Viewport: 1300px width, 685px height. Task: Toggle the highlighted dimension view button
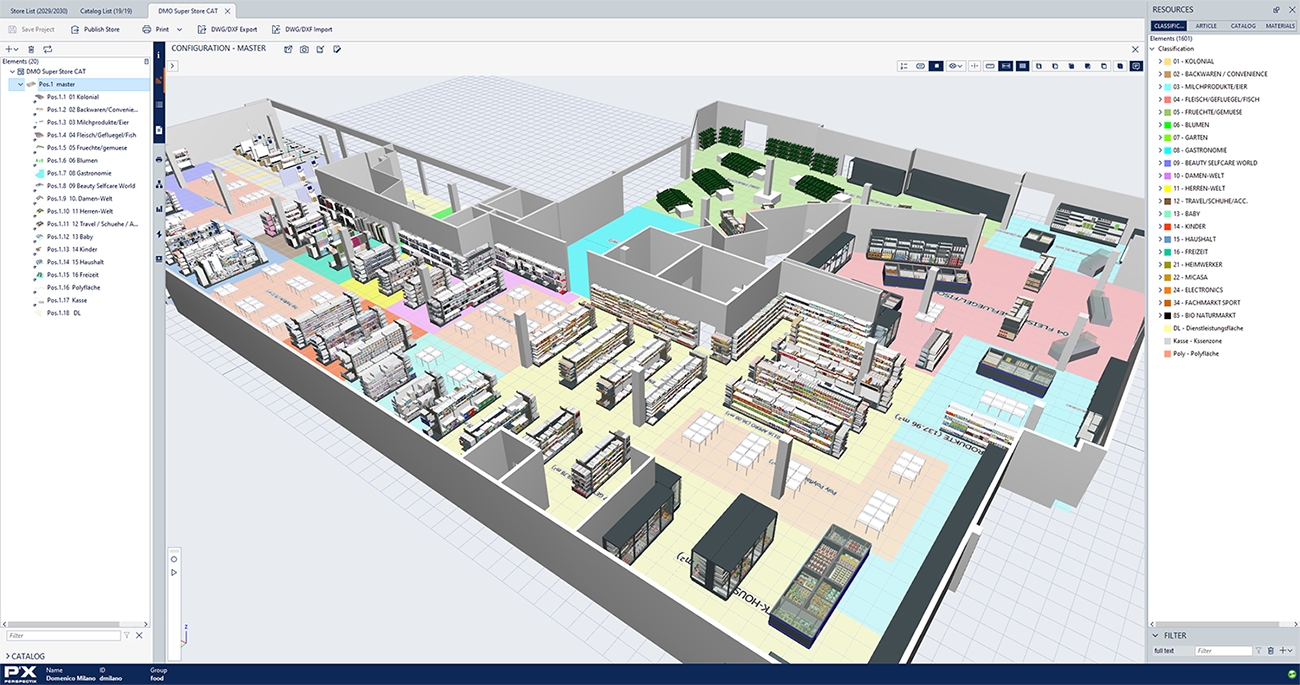click(1006, 66)
